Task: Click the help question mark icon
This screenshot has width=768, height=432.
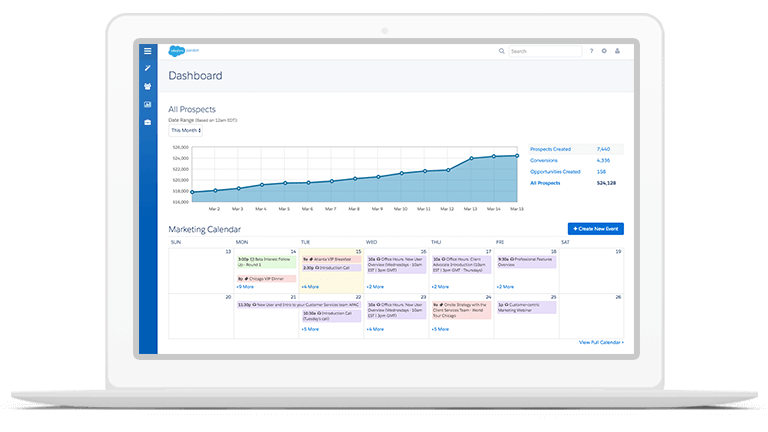Action: [x=591, y=51]
